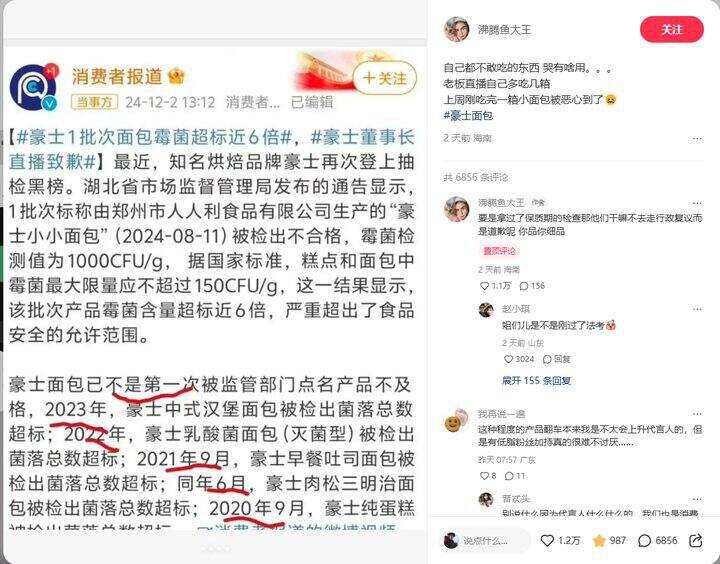720x564 pixels.
Task: Open 沸腾鱼大王's profile avatar at the top
Action: (x=456, y=29)
